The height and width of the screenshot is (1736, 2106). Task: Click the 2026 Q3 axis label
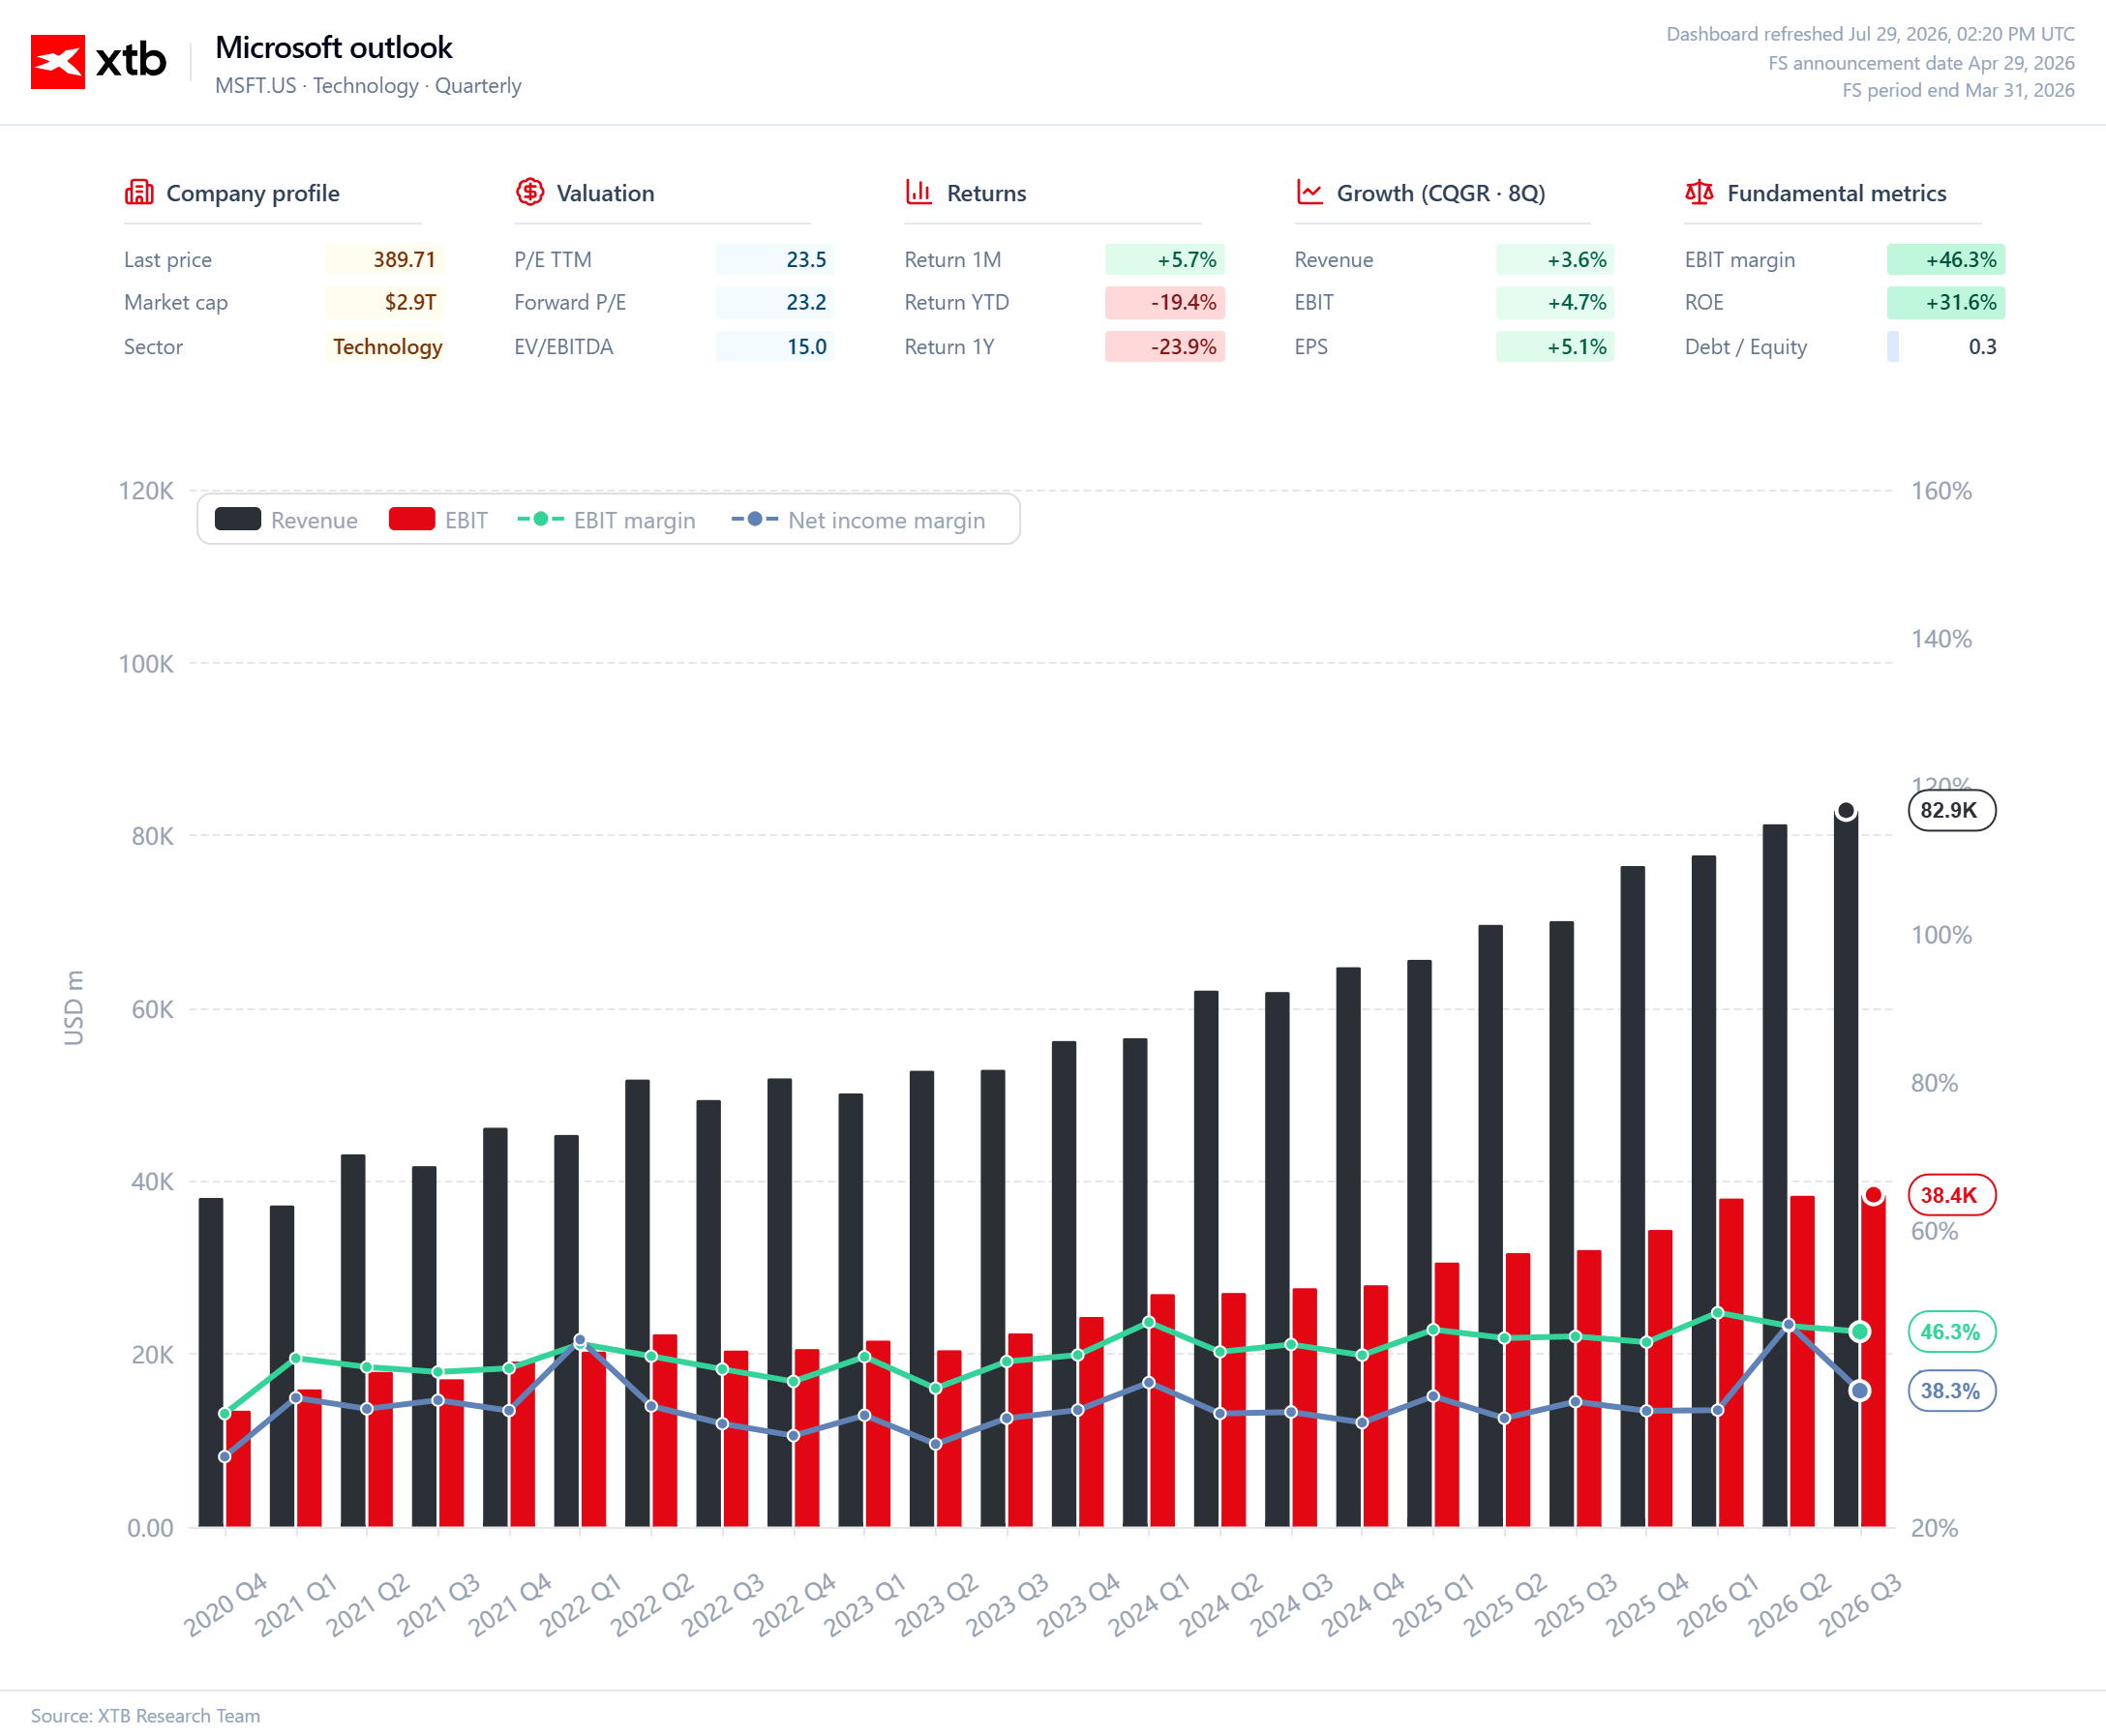point(1860,1604)
